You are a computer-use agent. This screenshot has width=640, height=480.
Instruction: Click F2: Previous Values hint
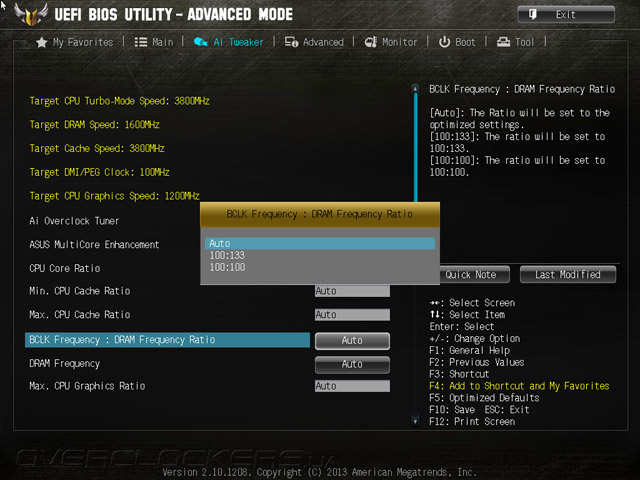(476, 362)
